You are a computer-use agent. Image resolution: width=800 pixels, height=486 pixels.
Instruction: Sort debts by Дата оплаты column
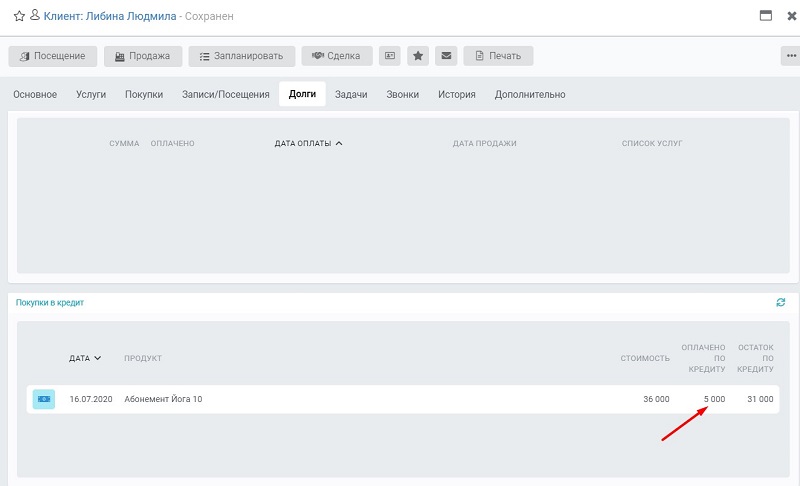[x=308, y=143]
